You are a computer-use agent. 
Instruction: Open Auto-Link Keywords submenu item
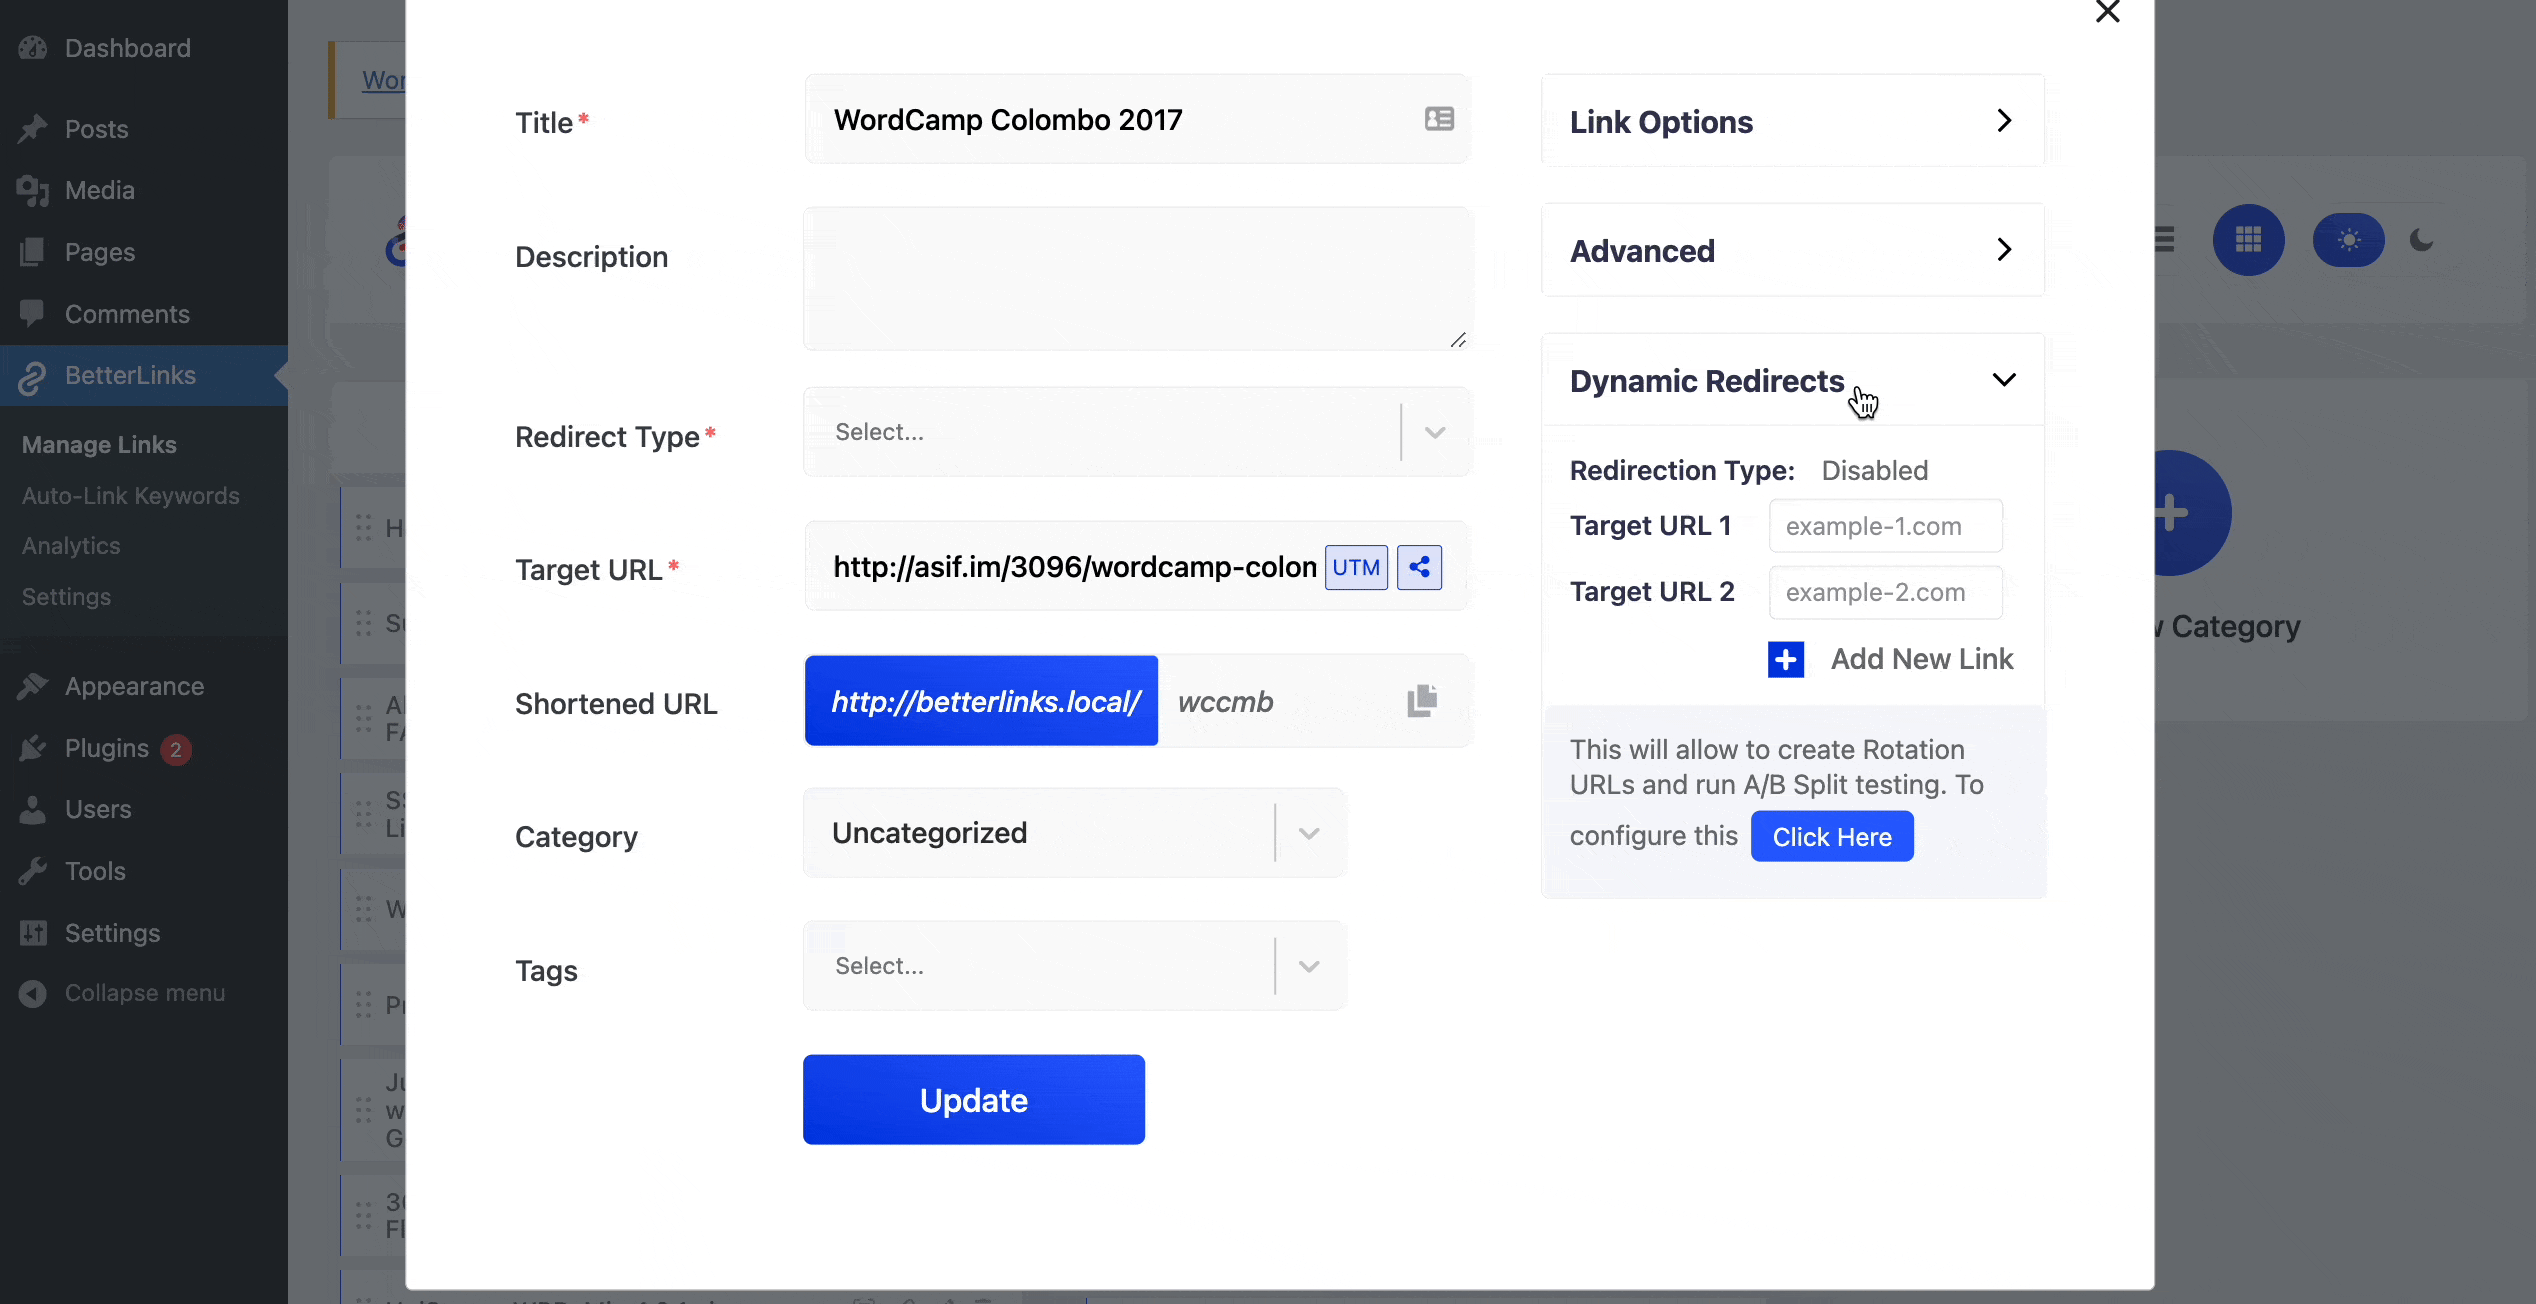click(131, 496)
